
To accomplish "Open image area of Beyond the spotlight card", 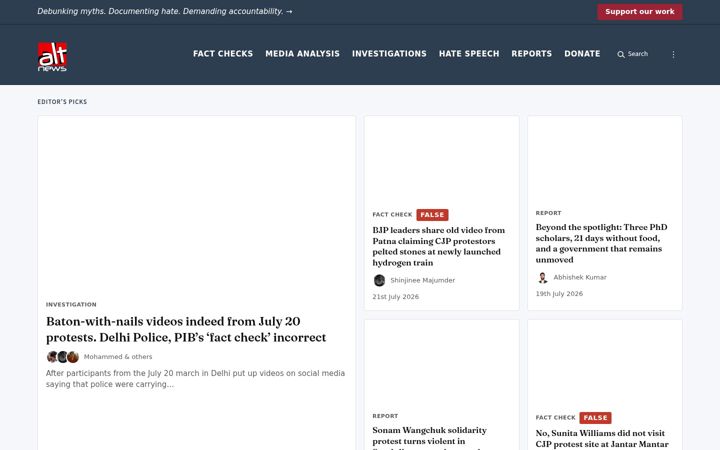I will (x=605, y=159).
